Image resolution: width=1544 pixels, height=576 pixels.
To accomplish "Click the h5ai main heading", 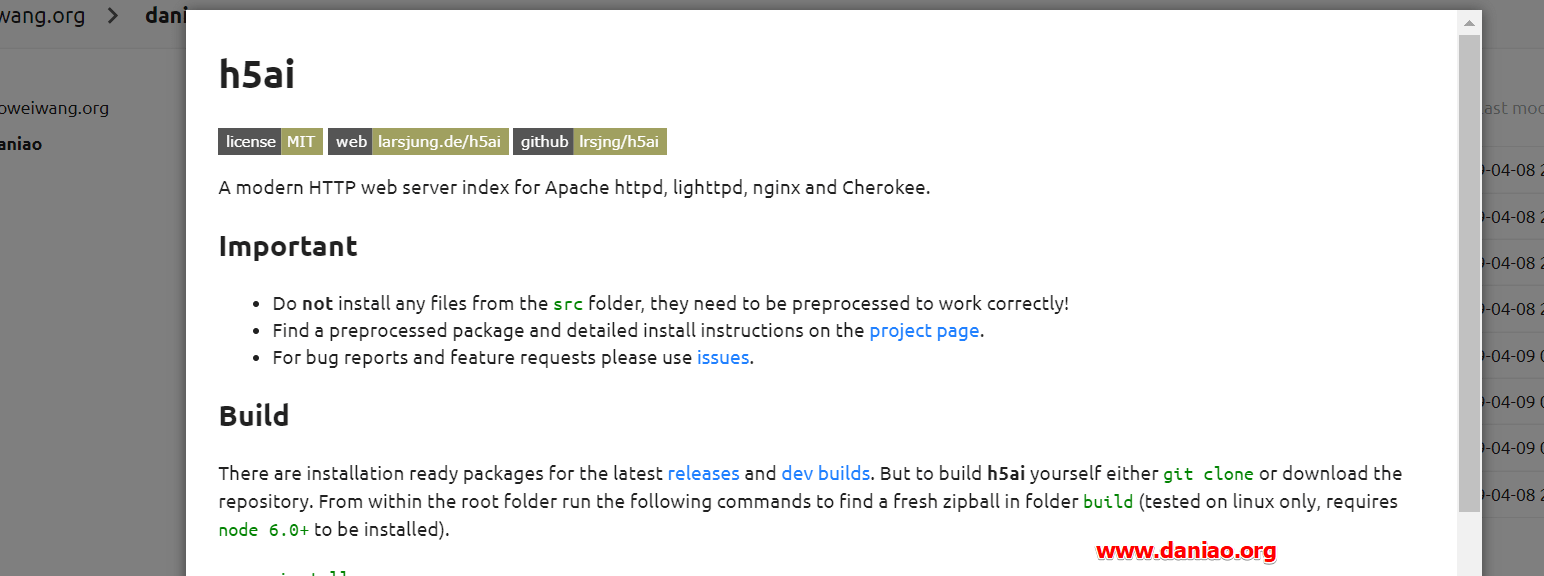I will tap(256, 74).
